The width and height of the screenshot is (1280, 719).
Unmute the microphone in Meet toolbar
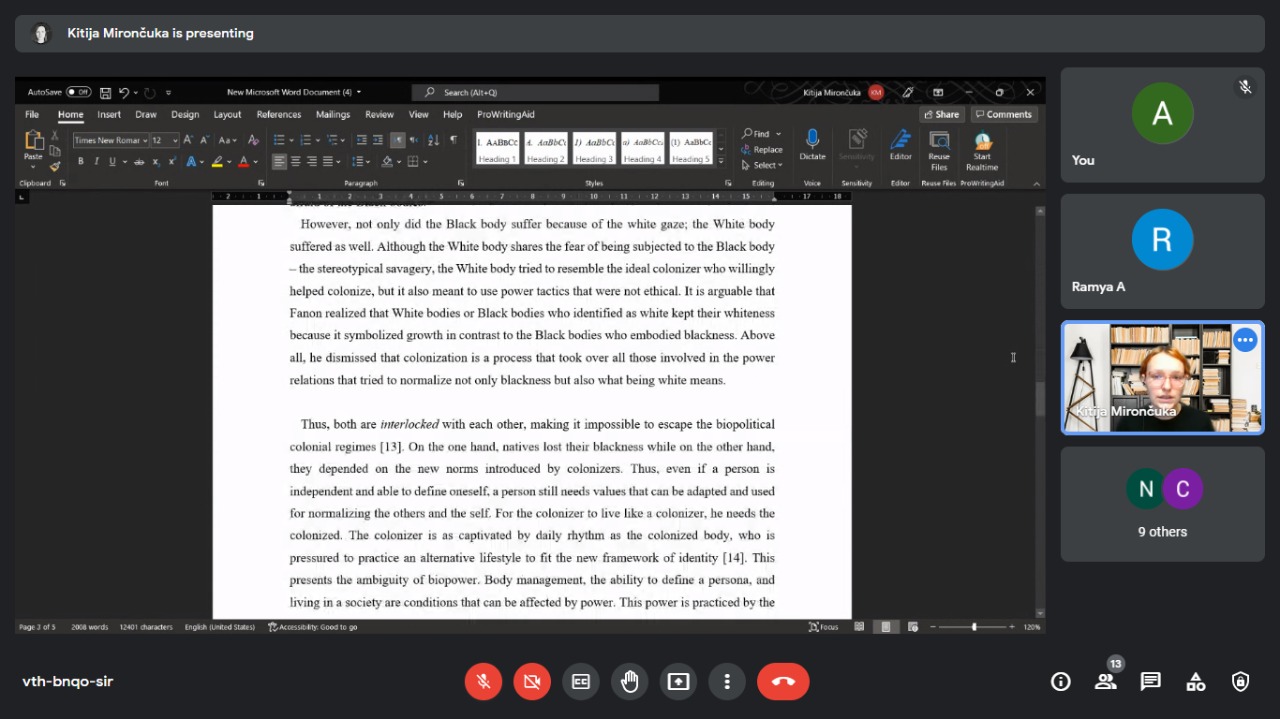[483, 681]
